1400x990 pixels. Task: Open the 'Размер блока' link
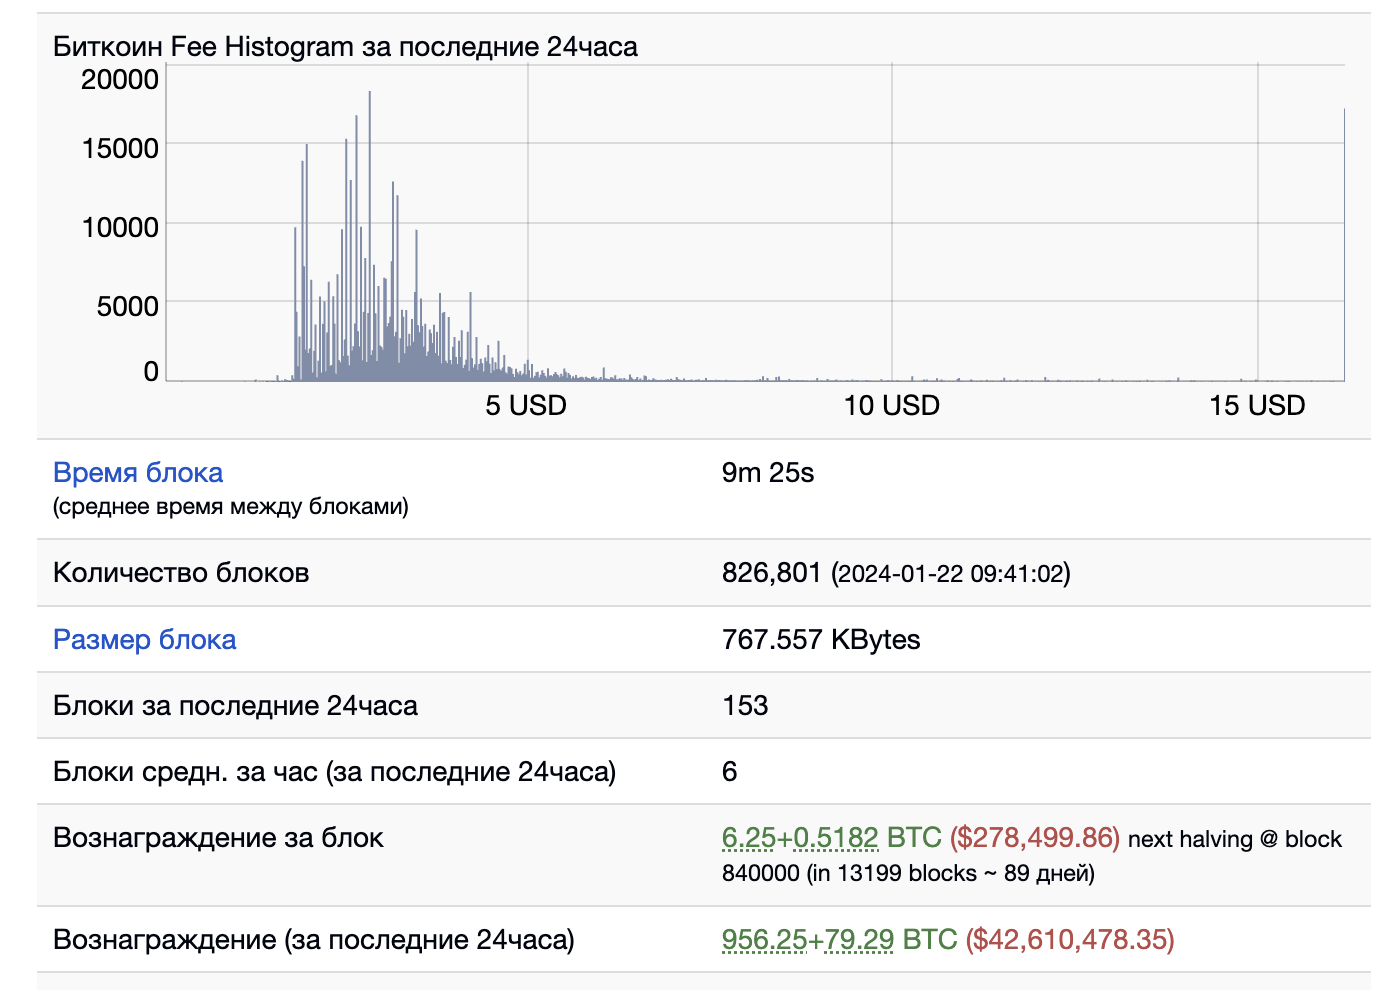click(145, 640)
